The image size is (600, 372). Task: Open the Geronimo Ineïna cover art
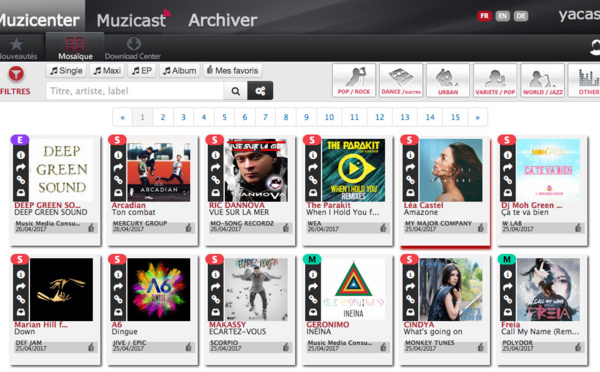(354, 289)
